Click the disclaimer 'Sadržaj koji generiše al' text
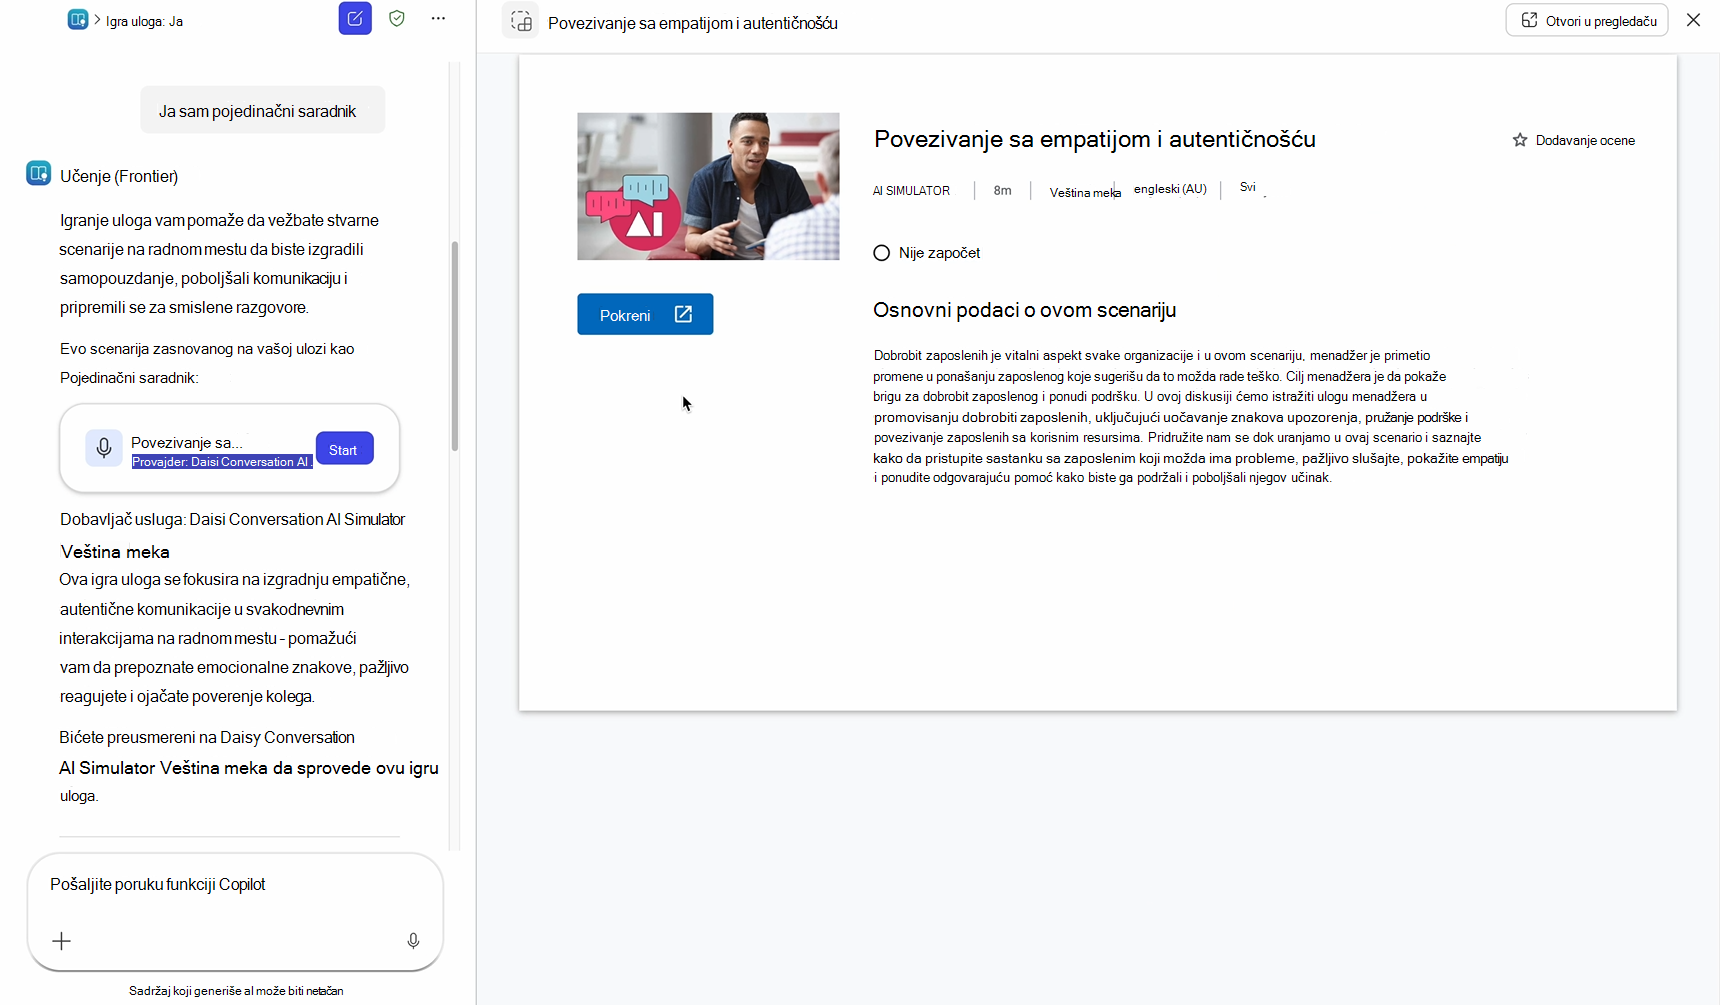Image resolution: width=1720 pixels, height=1005 pixels. 236,991
